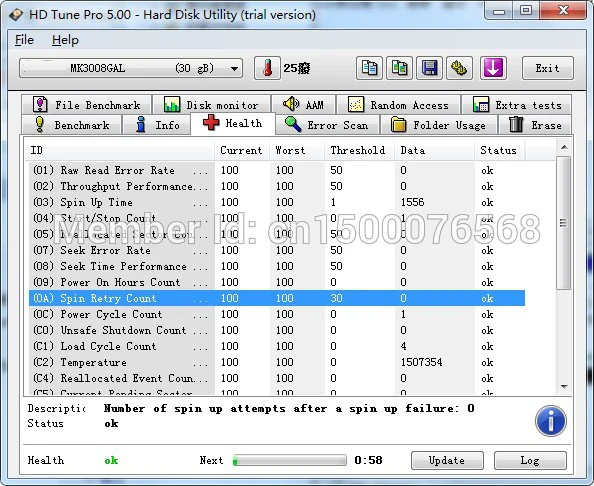Click the Next update progress bar

[x=289, y=460]
